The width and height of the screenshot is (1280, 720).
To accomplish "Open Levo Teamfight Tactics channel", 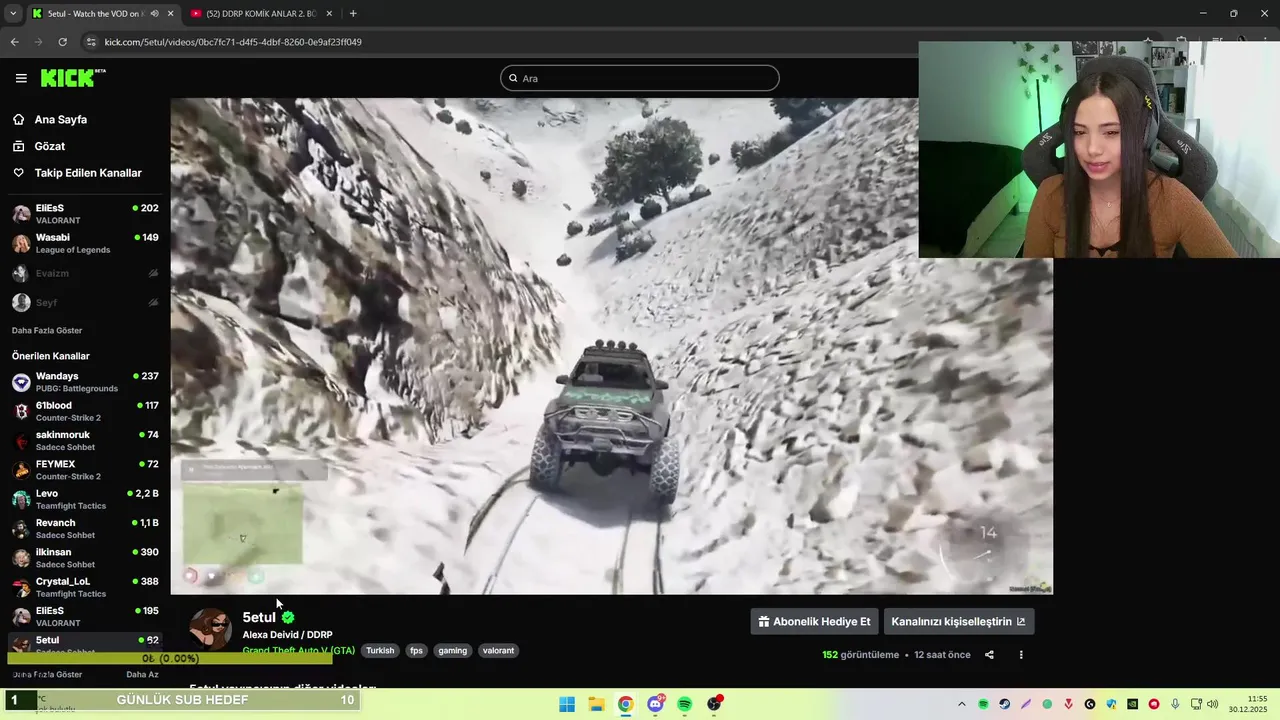I will click(85, 499).
